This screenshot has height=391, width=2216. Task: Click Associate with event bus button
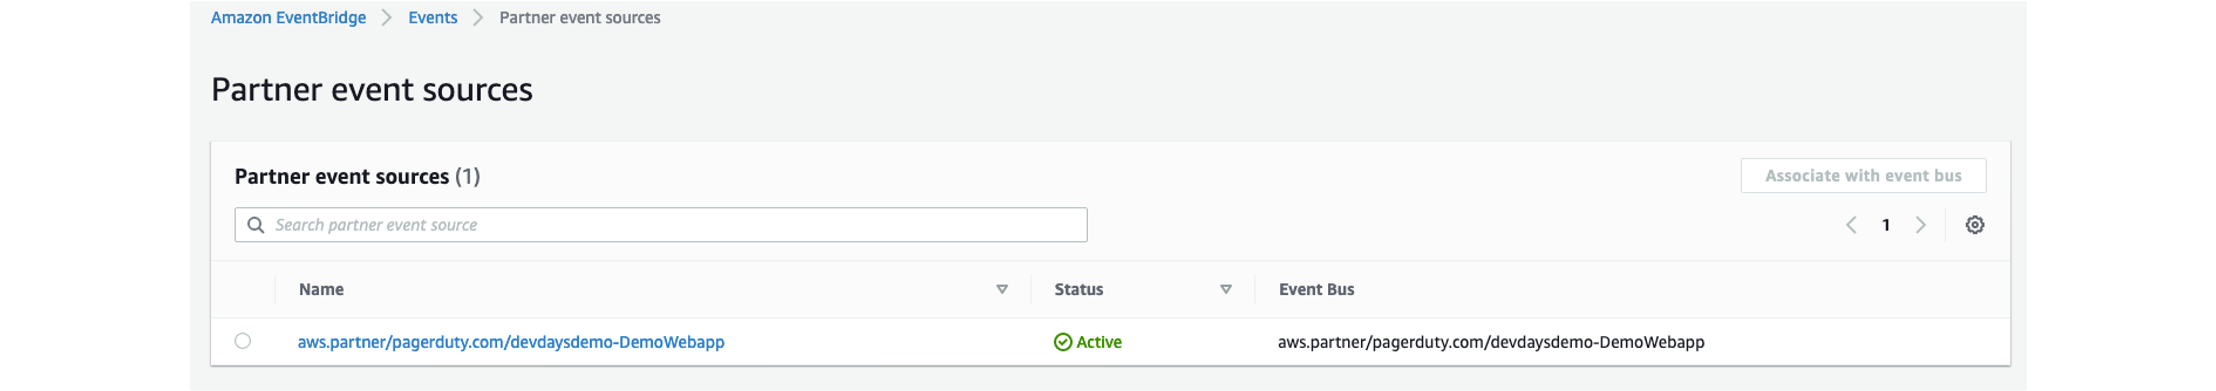[1863, 176]
